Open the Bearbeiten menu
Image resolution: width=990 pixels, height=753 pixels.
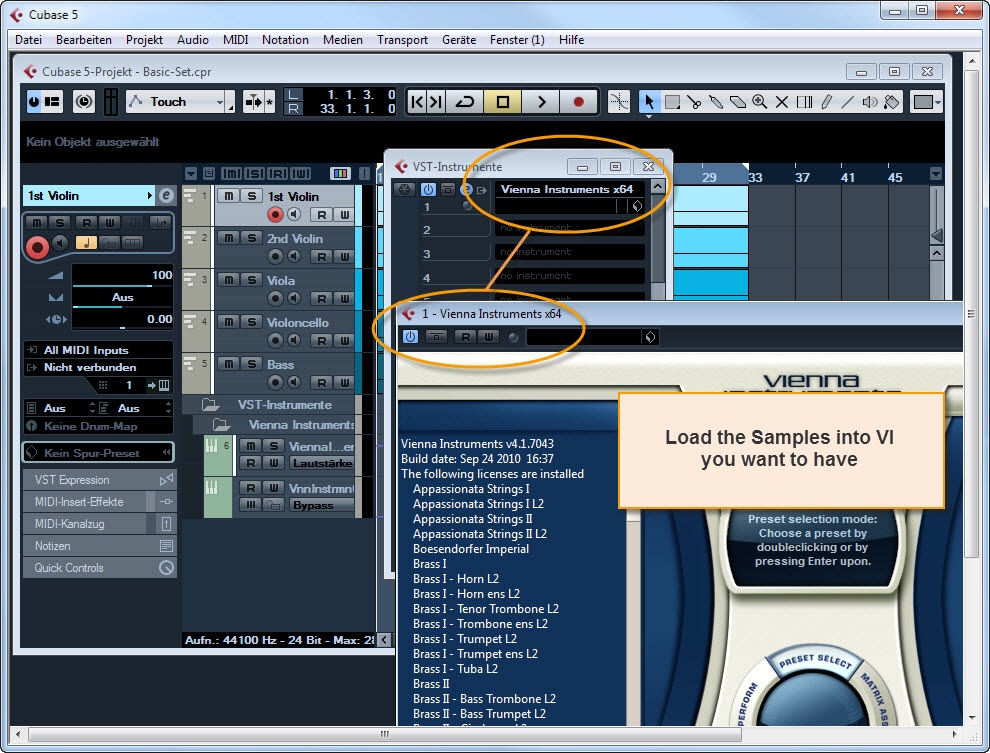coord(83,40)
